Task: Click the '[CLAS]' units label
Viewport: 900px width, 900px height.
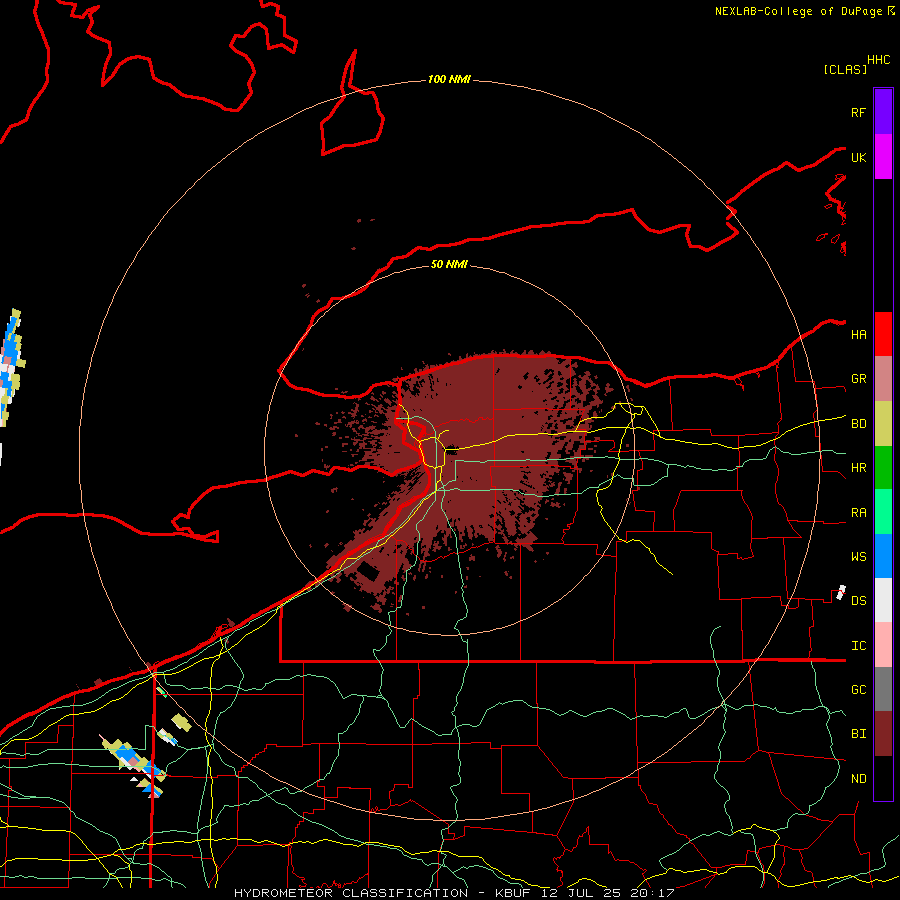Action: click(x=845, y=69)
